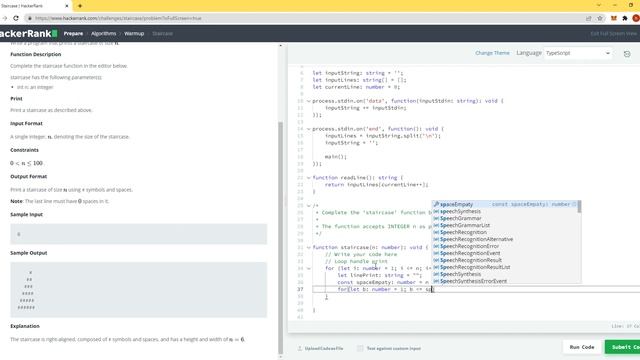Go forward in browser history
The width and height of the screenshot is (640, 360).
tap(4, 18)
